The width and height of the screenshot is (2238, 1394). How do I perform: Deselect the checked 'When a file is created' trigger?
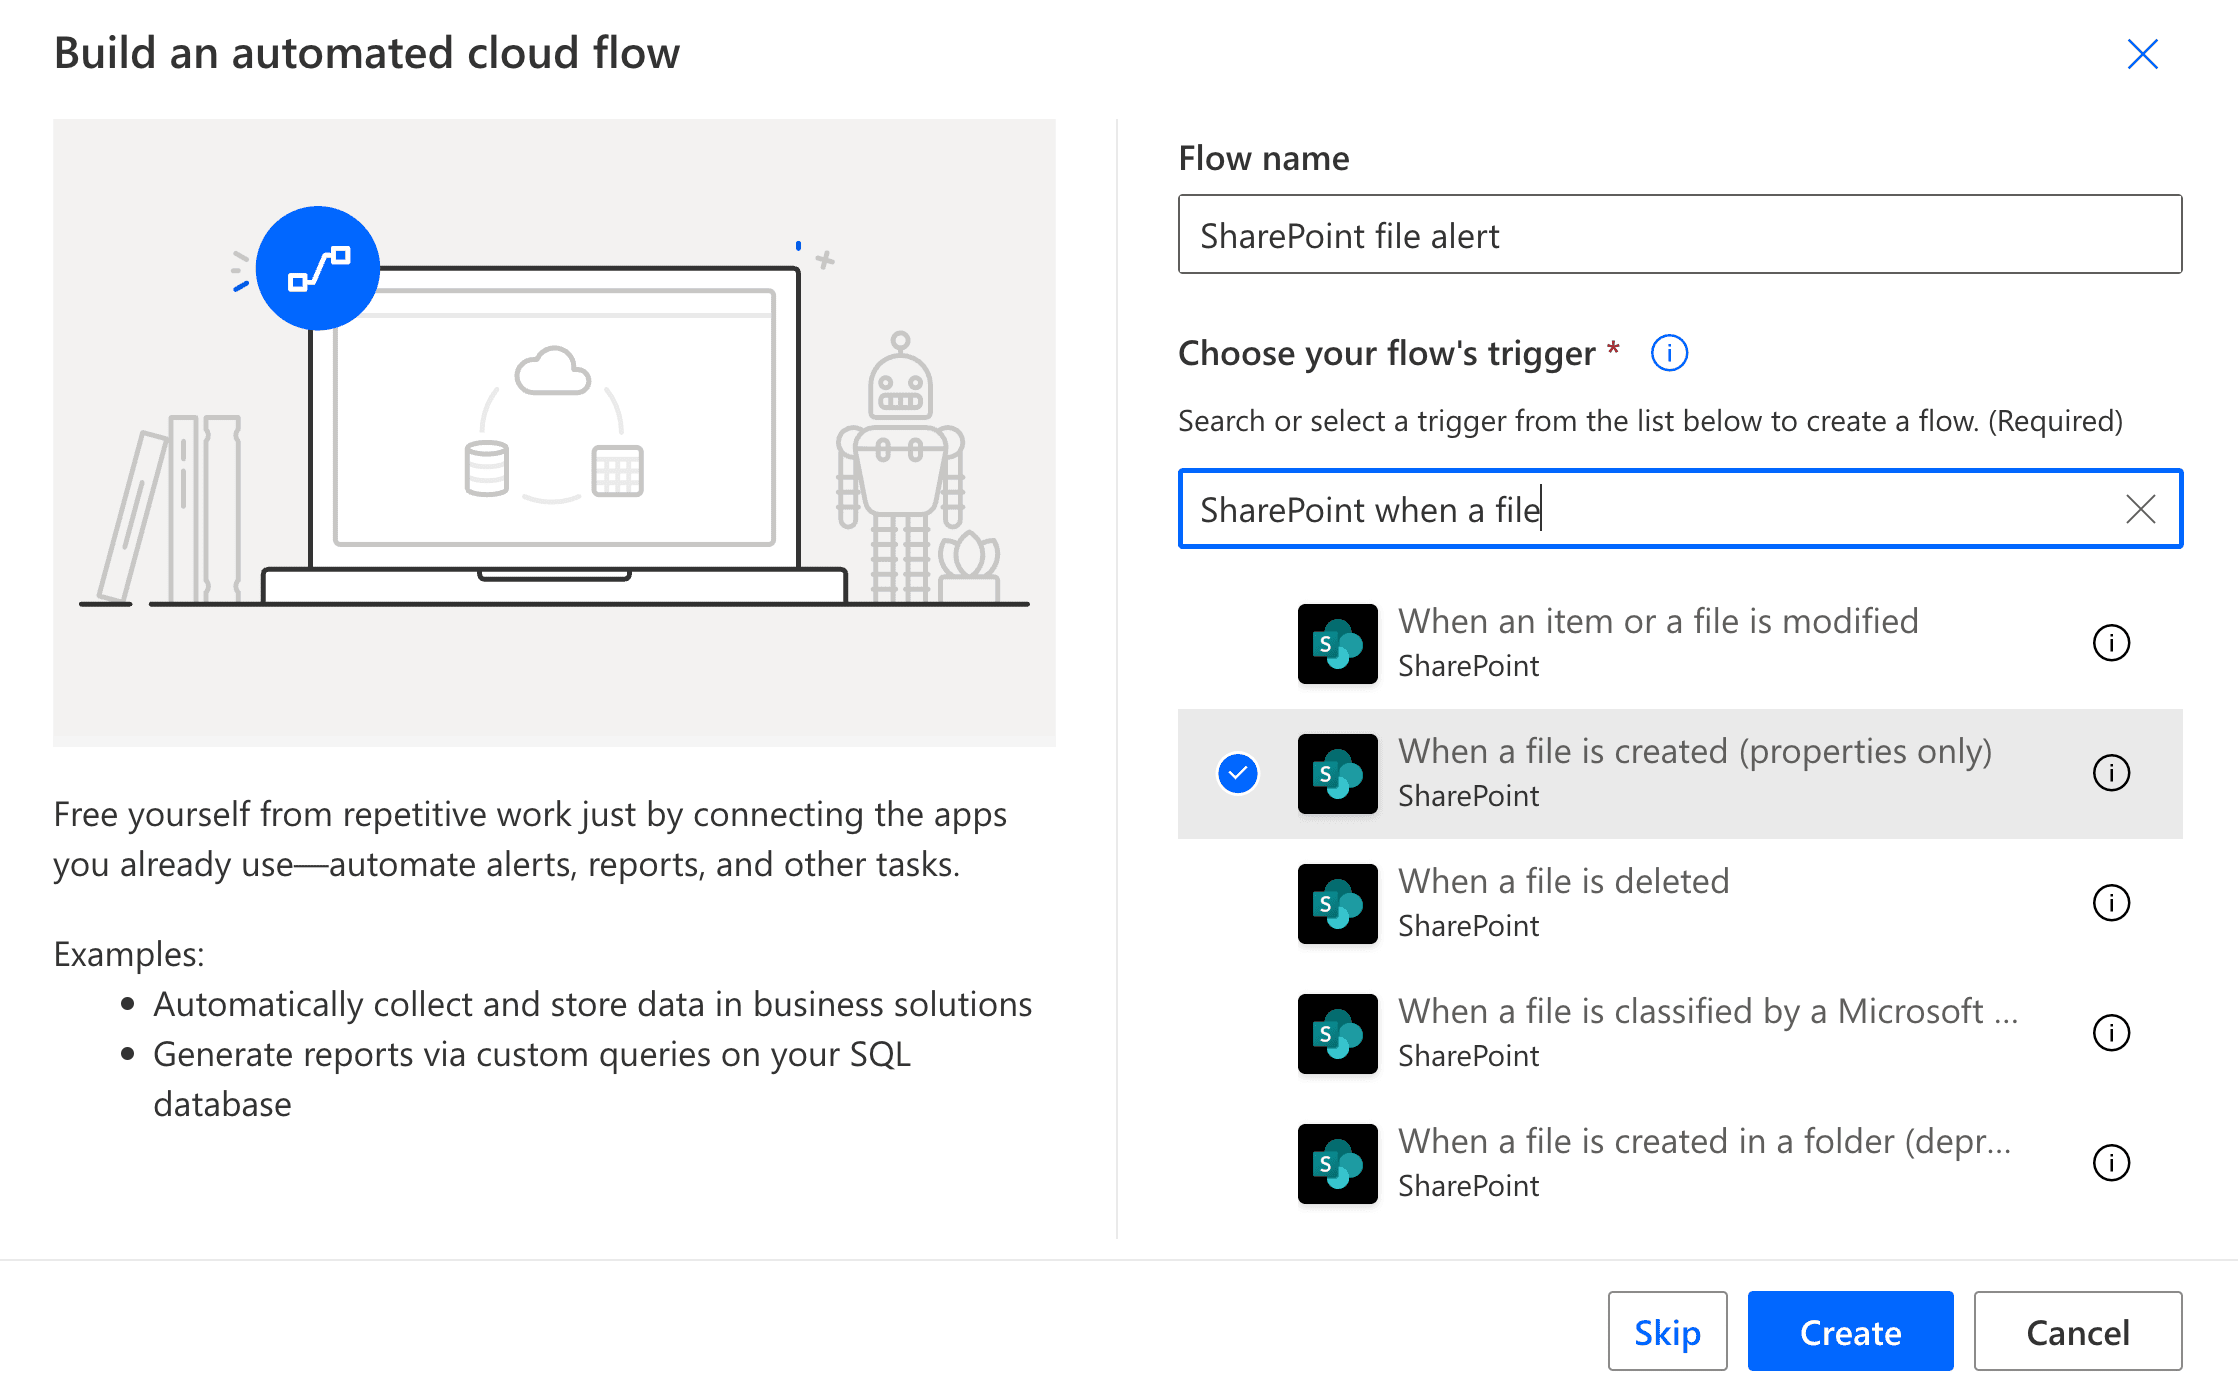tap(1238, 772)
